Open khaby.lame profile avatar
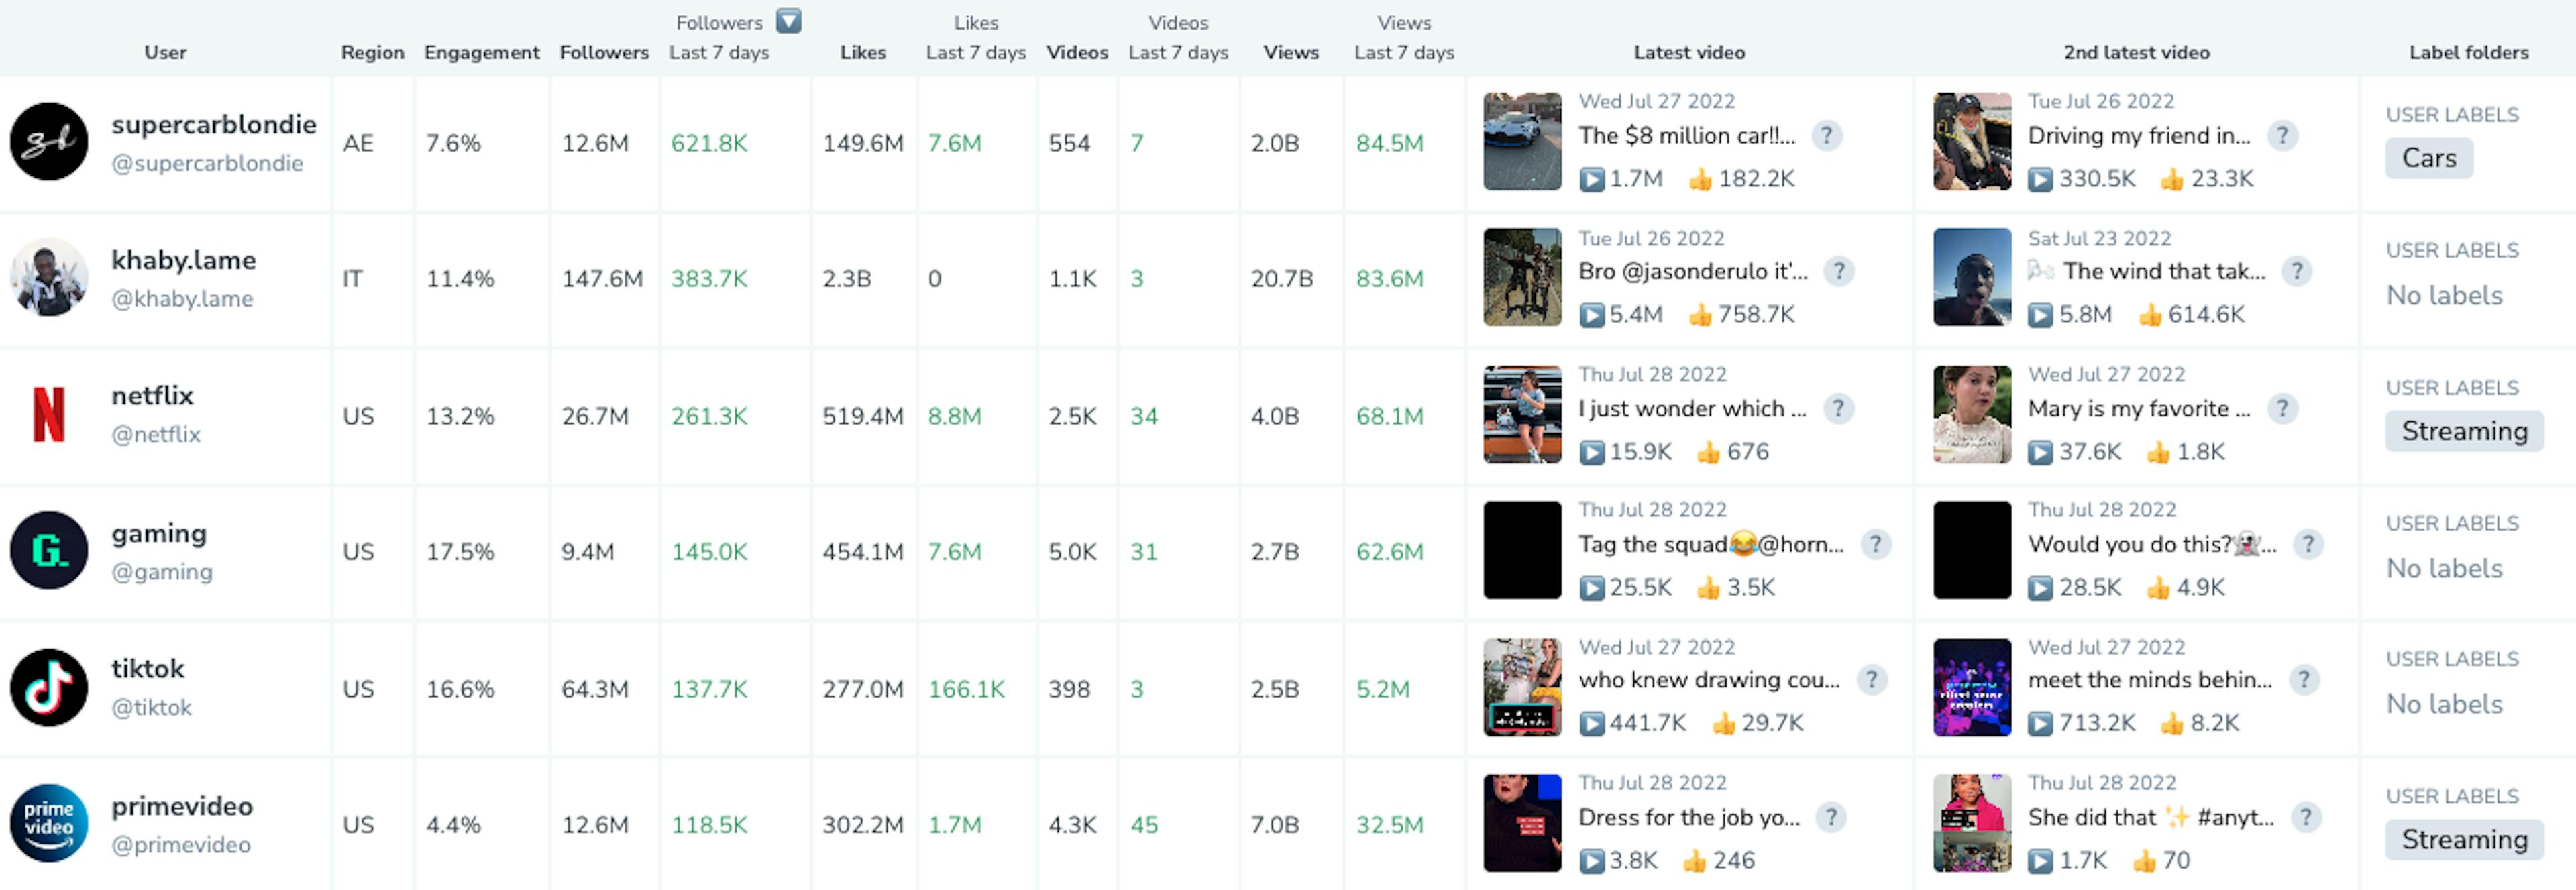This screenshot has width=2576, height=890. click(49, 277)
